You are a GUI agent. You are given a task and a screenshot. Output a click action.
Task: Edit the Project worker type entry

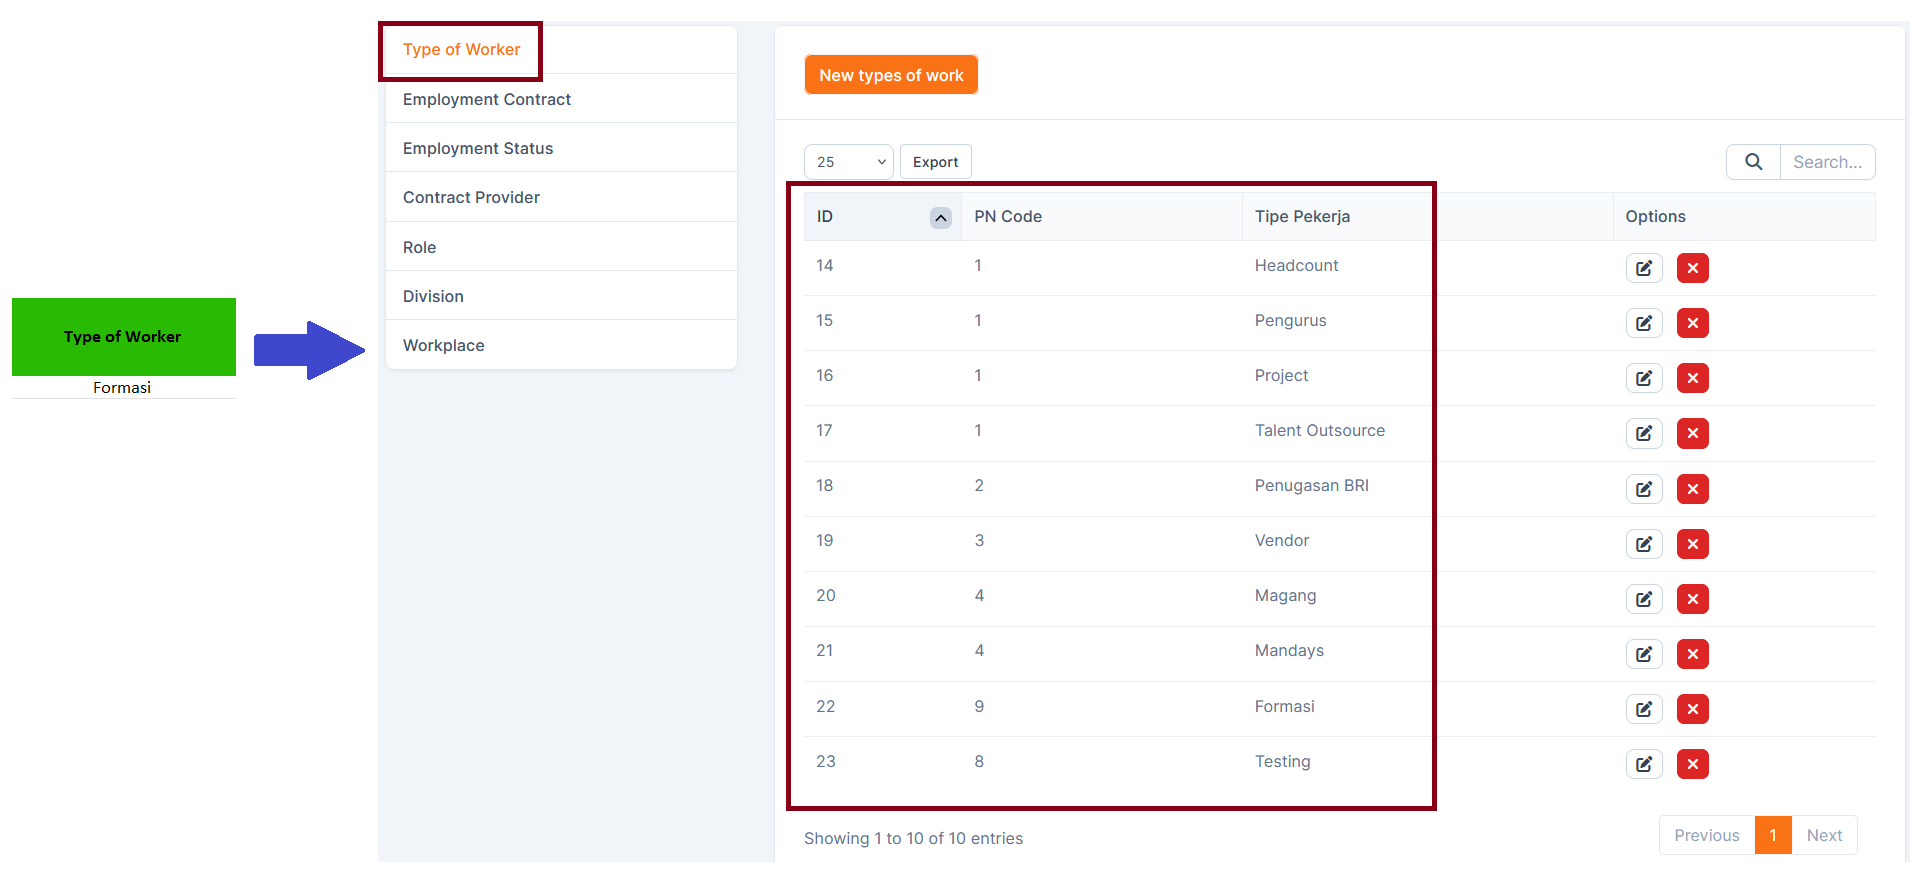point(1643,378)
